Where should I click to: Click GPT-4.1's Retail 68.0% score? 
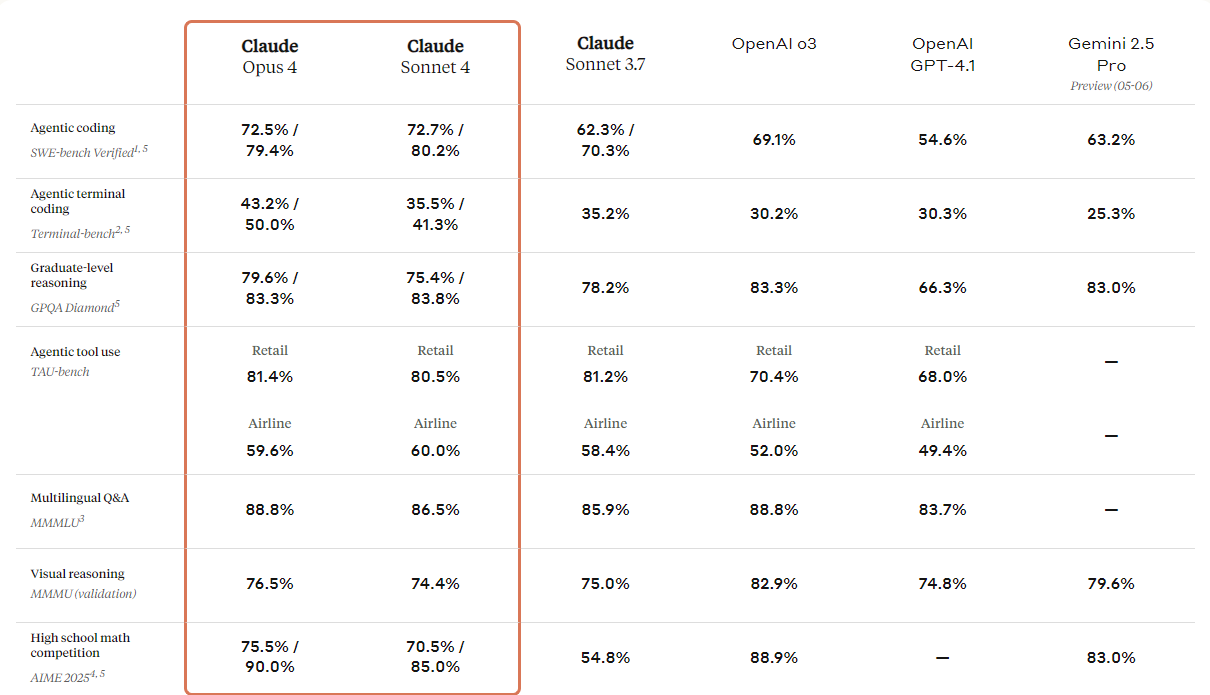coord(942,377)
